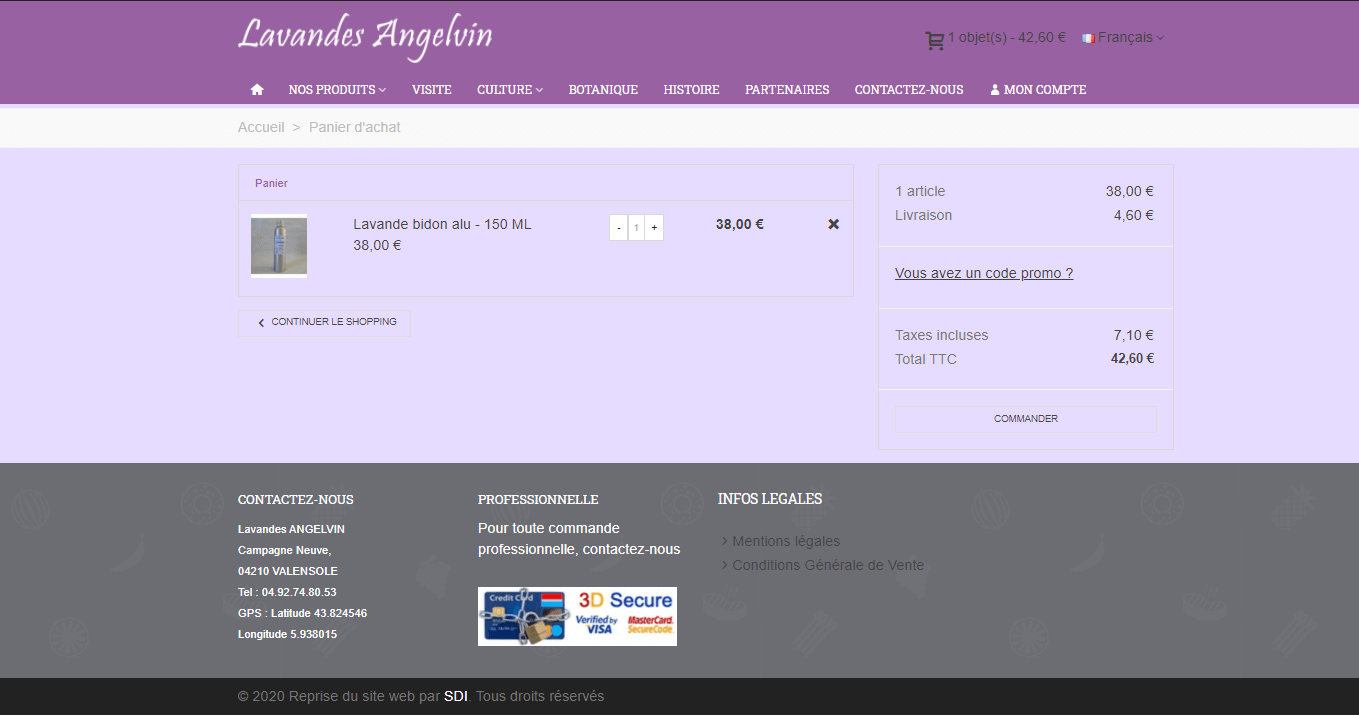1359x716 pixels.
Task: Click the 3D Secure payment badge image
Action: [x=577, y=616]
